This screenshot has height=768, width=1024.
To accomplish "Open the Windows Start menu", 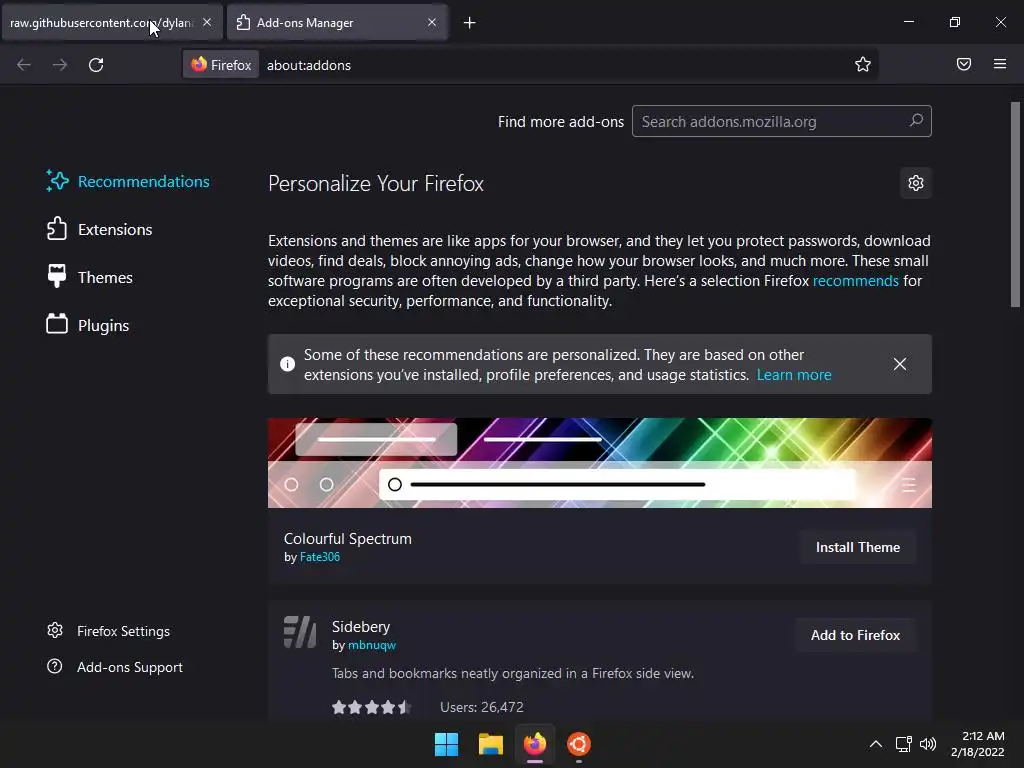I will click(x=447, y=744).
